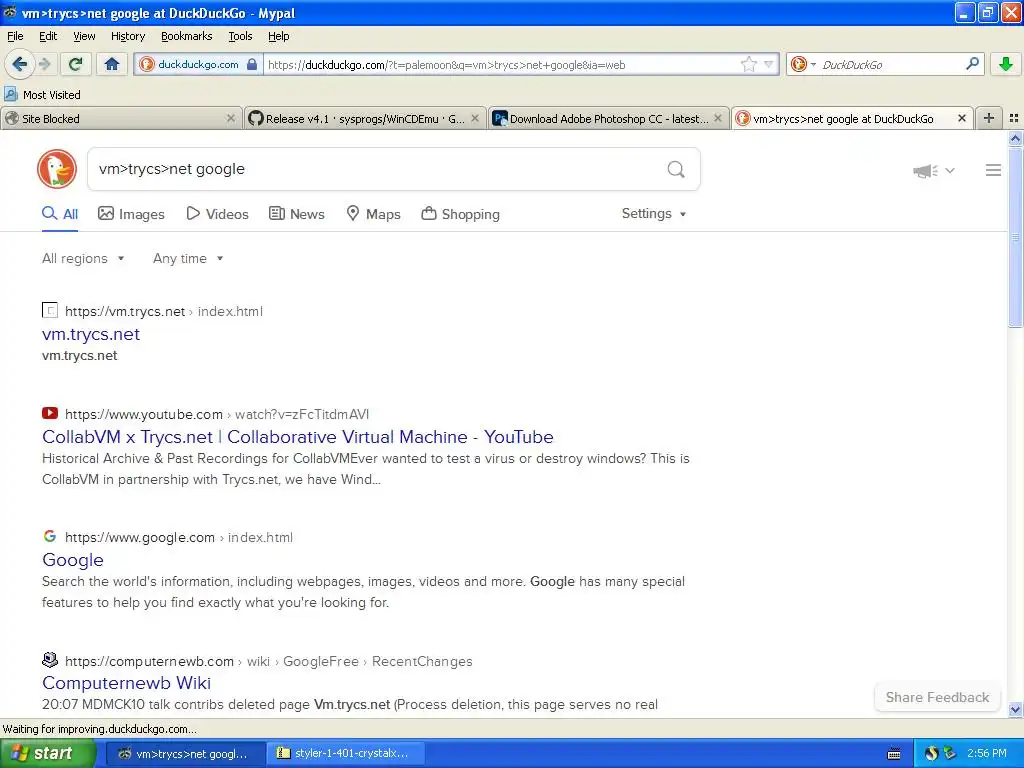The height and width of the screenshot is (768, 1024).
Task: Click the scrollbar down arrow
Action: click(1015, 709)
